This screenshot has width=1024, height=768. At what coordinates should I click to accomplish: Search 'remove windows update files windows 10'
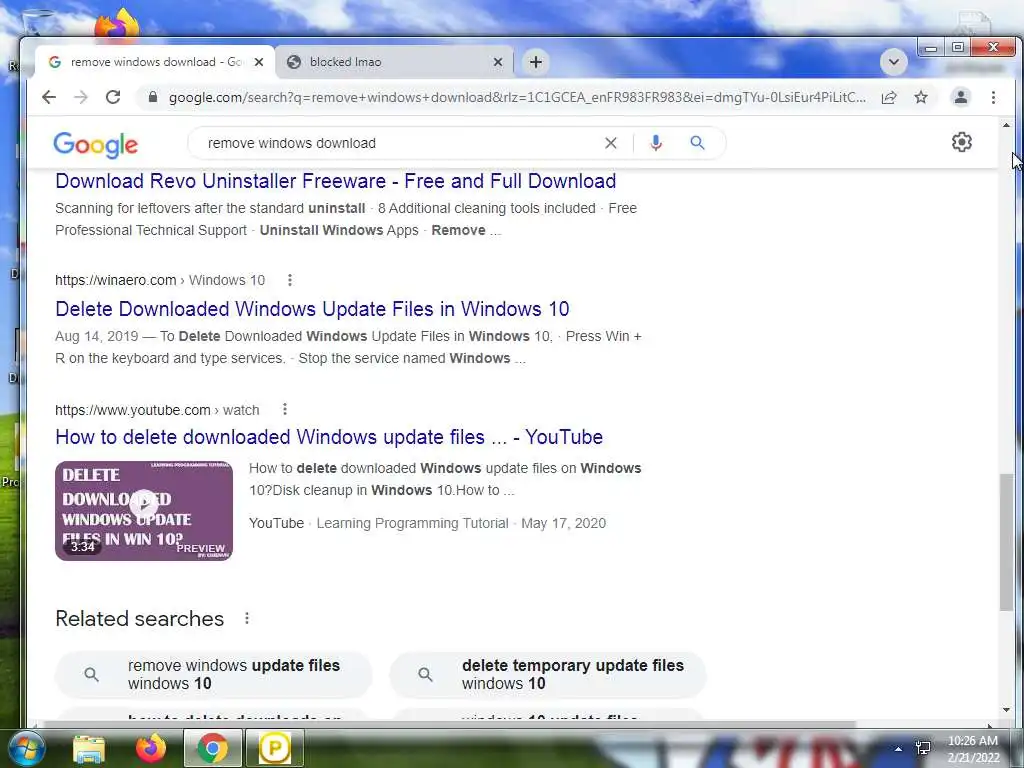tap(214, 675)
